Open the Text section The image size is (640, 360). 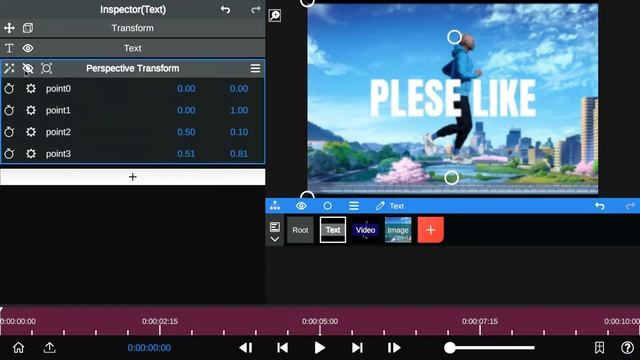[133, 48]
